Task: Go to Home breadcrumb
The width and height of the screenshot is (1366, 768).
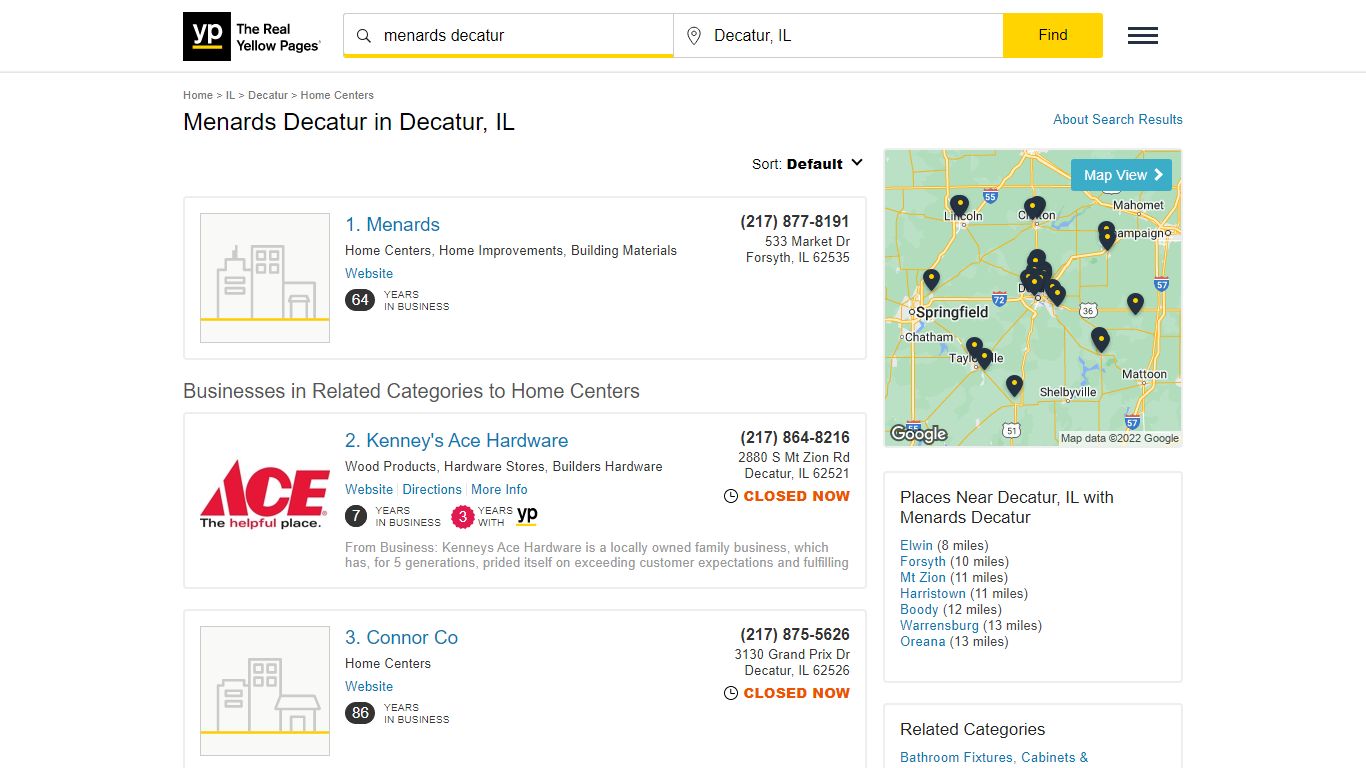Action: (198, 95)
